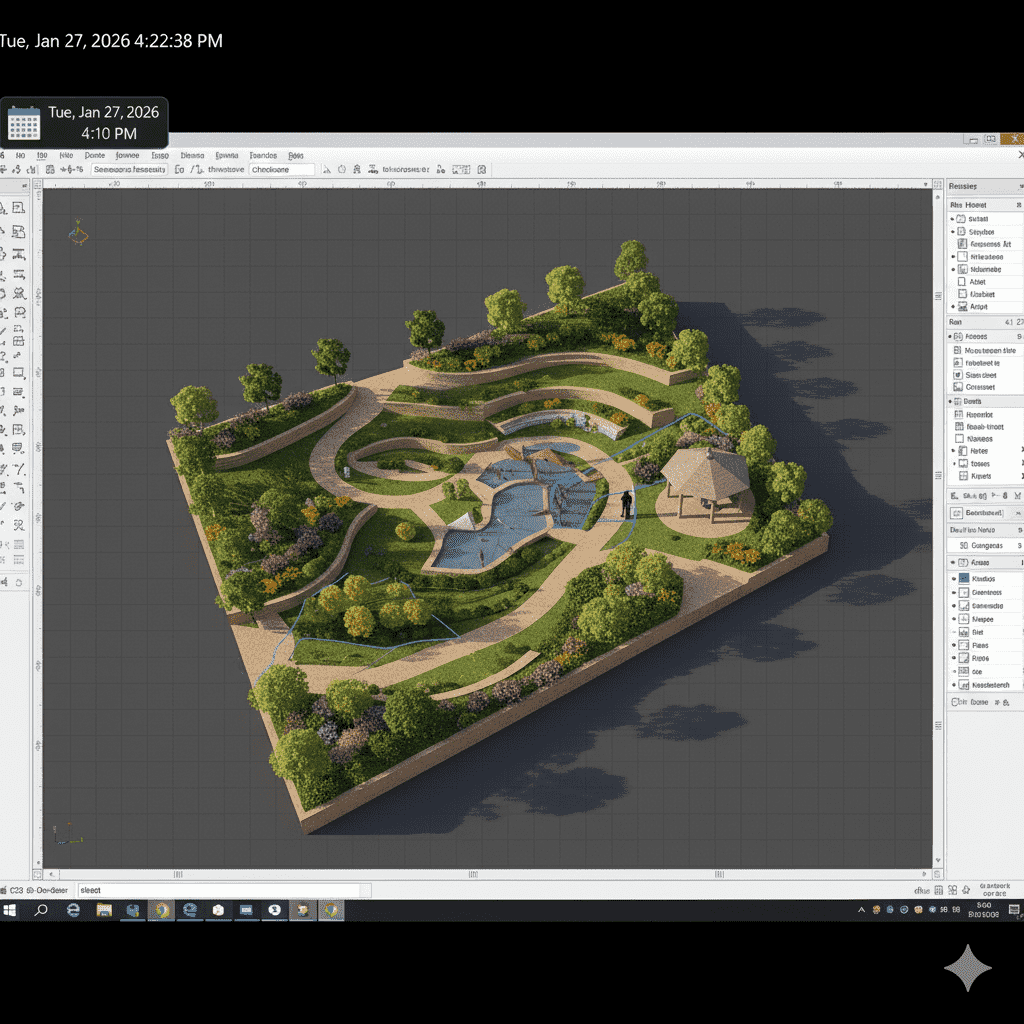Click the blue color swatch beside "Knodios"
The width and height of the screenshot is (1024, 1024).
[964, 579]
